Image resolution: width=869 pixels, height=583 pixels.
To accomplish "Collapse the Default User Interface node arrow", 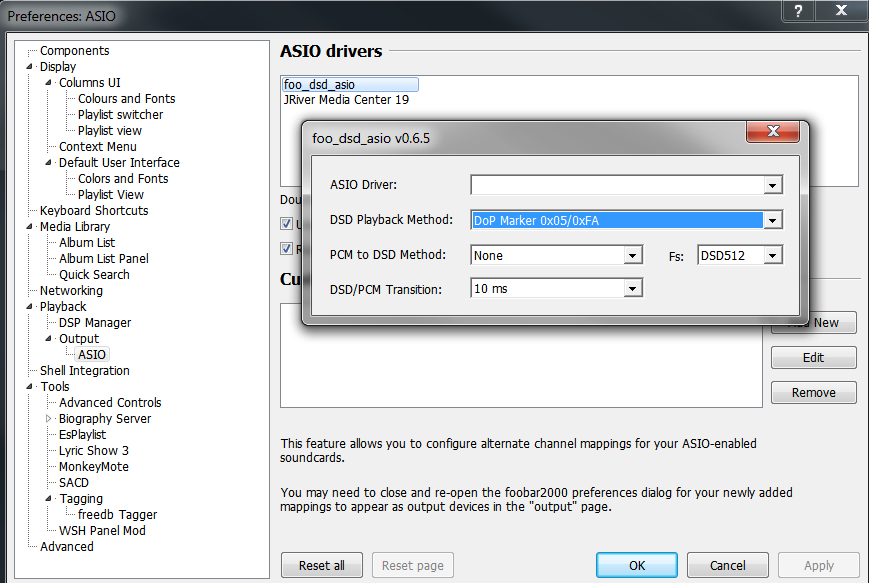I will click(48, 162).
